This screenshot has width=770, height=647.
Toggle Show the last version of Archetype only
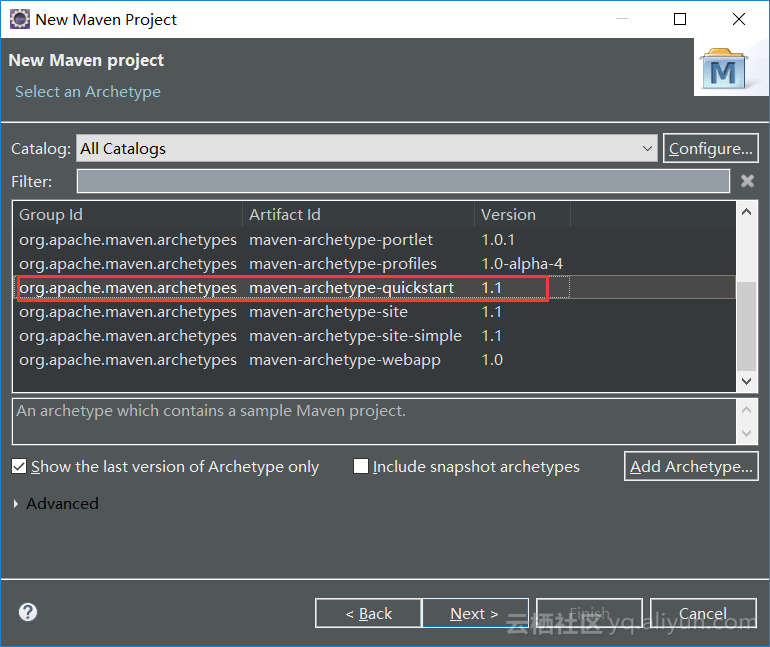[x=19, y=466]
